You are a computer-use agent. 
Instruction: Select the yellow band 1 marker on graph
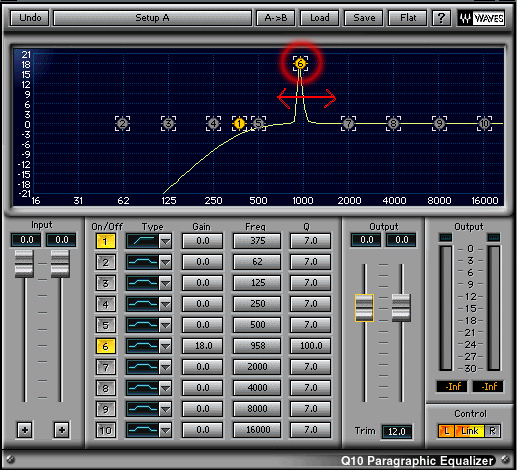(x=239, y=124)
